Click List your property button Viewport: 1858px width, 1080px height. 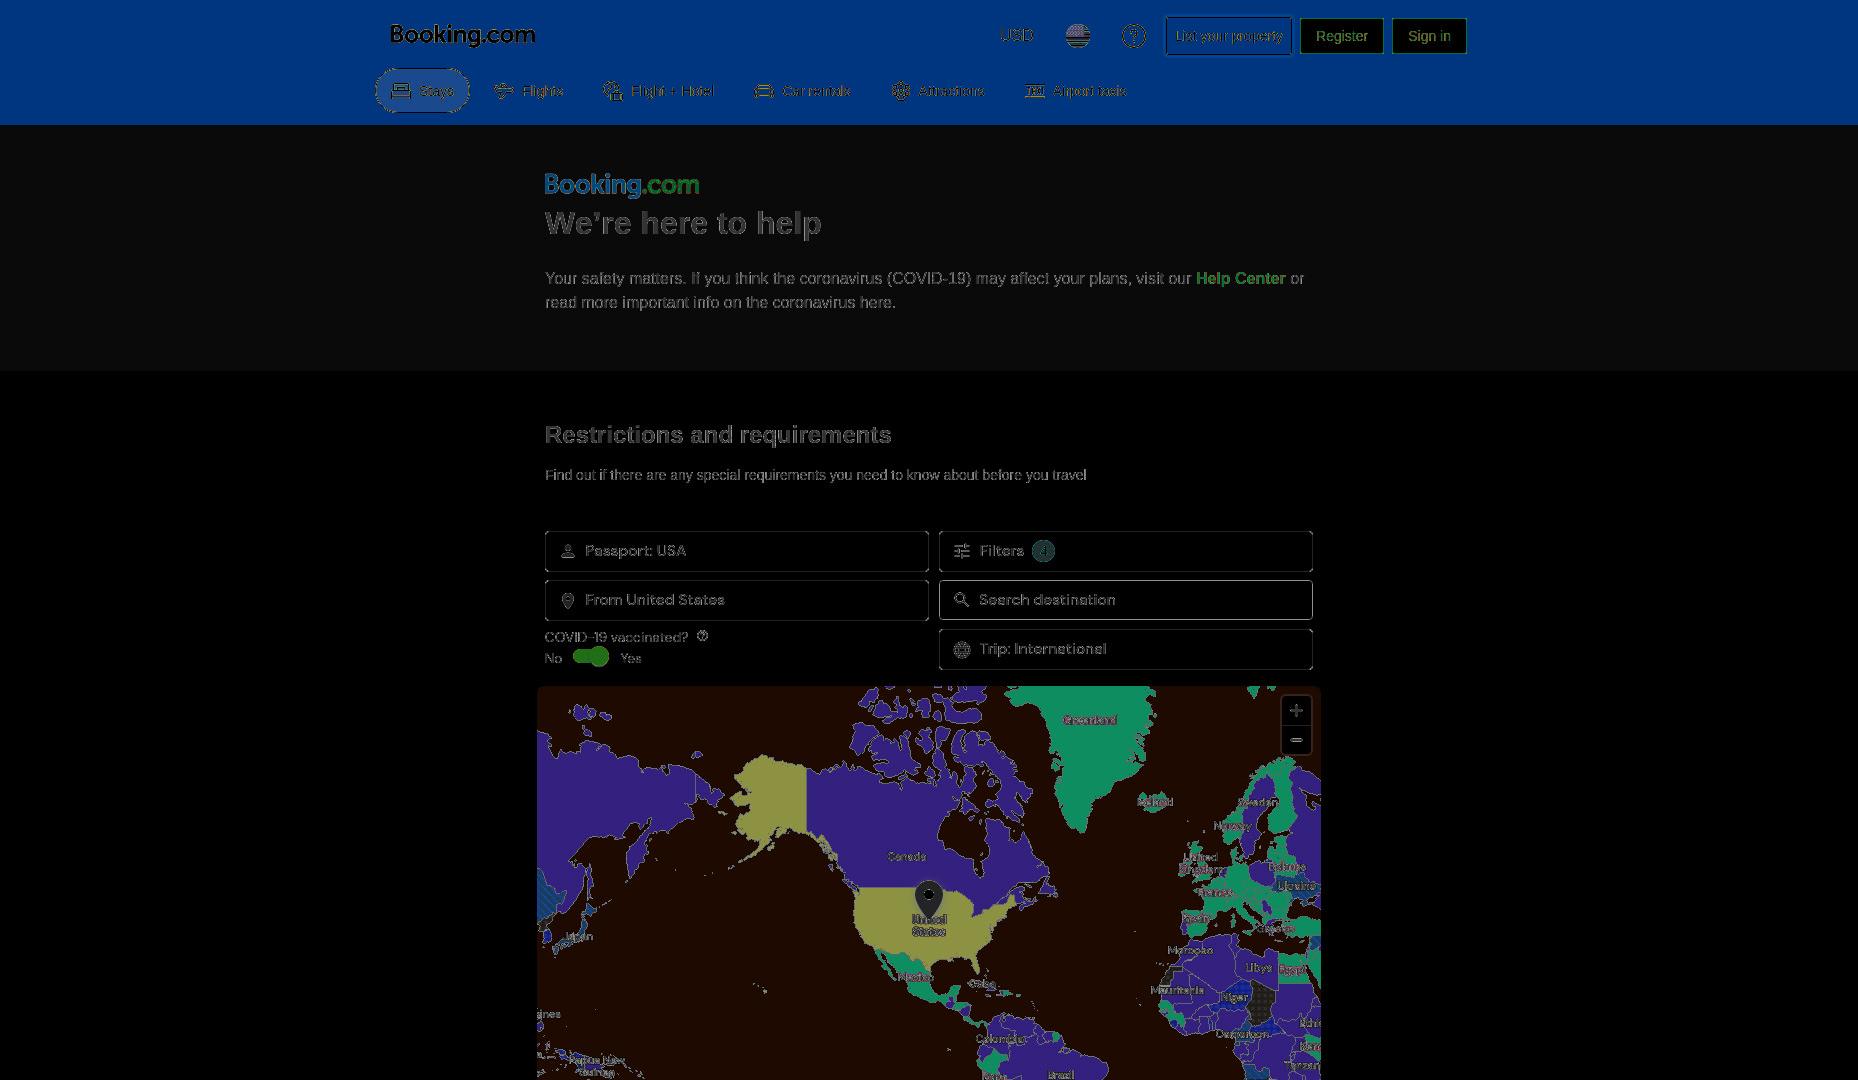pos(1229,36)
